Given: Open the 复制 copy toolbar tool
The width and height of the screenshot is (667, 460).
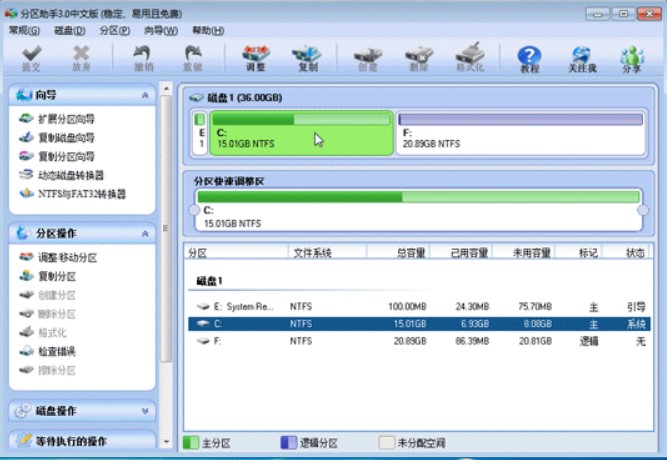Looking at the screenshot, I should pyautogui.click(x=307, y=58).
